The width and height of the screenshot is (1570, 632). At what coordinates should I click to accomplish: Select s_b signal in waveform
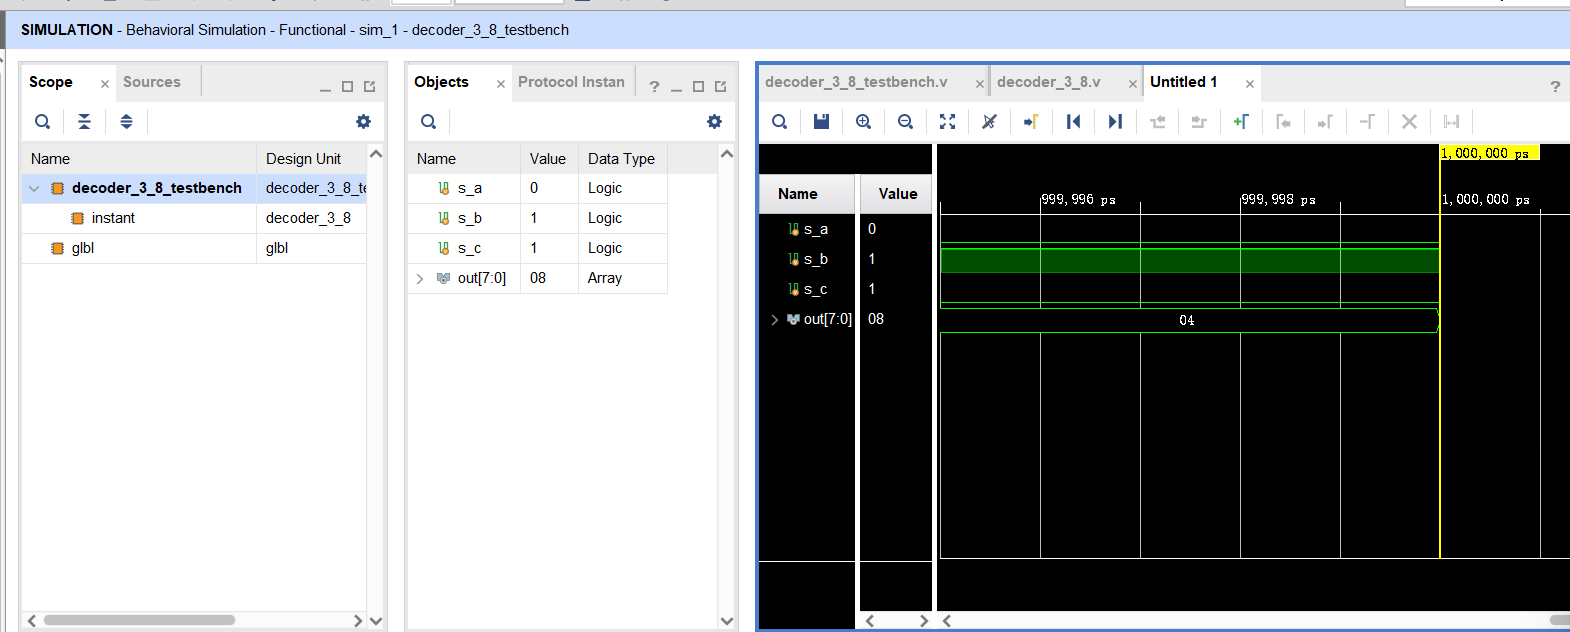click(x=815, y=259)
